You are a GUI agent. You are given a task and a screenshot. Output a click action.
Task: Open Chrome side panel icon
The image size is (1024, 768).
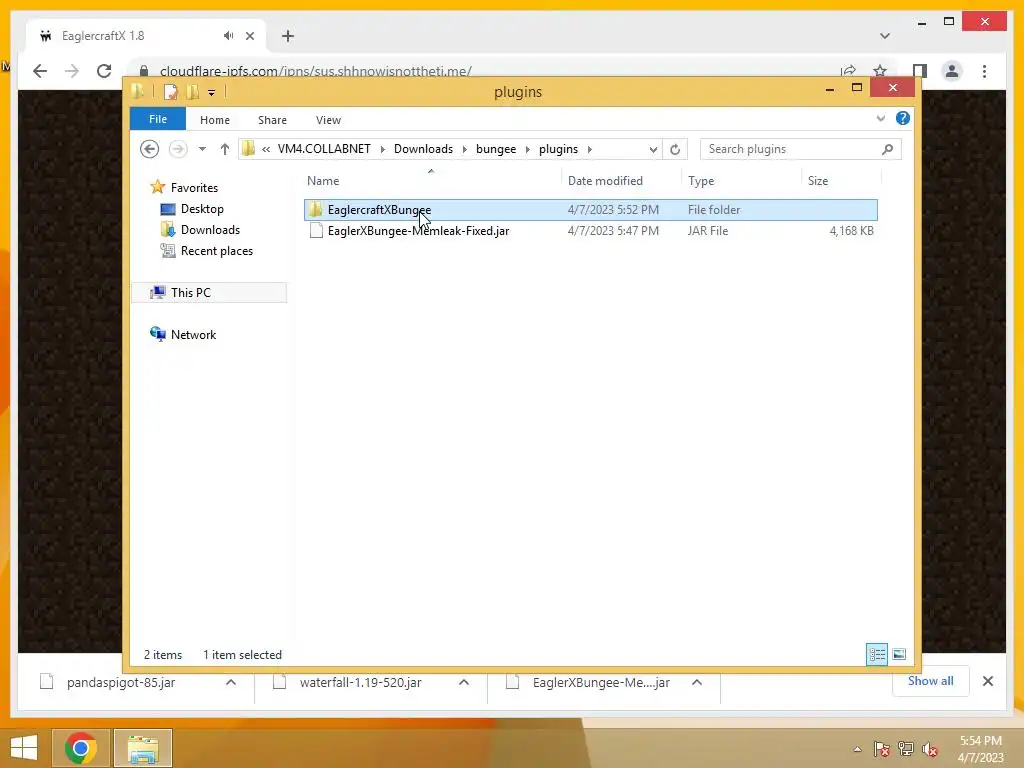click(x=920, y=71)
